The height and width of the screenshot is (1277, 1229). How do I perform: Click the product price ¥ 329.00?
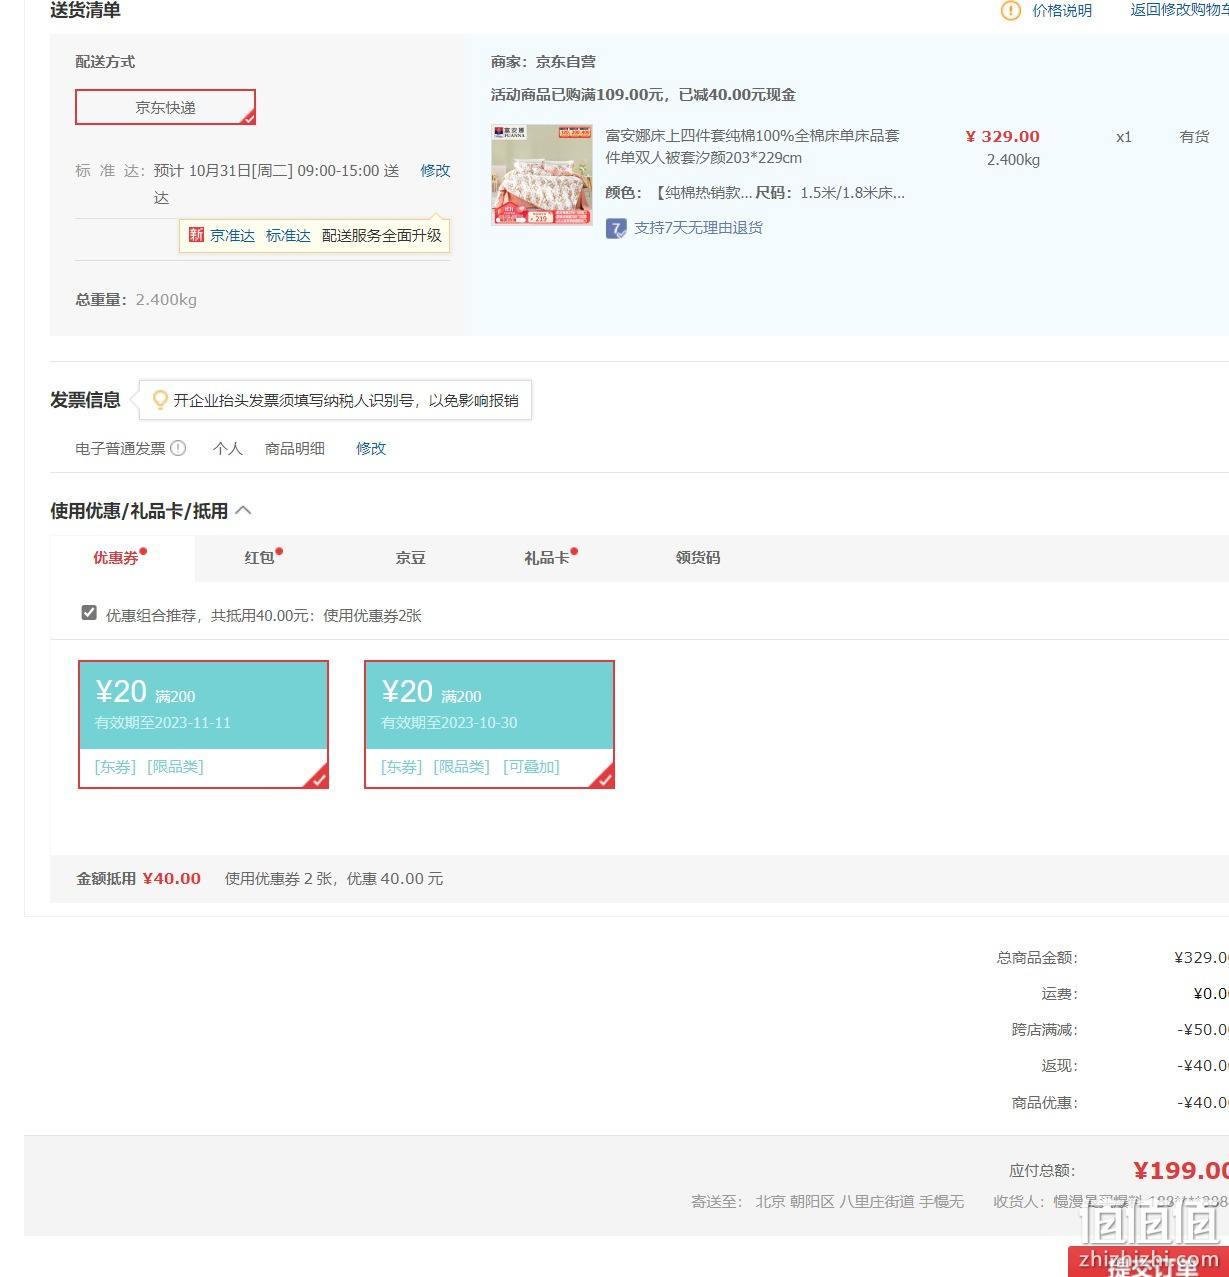click(1002, 137)
